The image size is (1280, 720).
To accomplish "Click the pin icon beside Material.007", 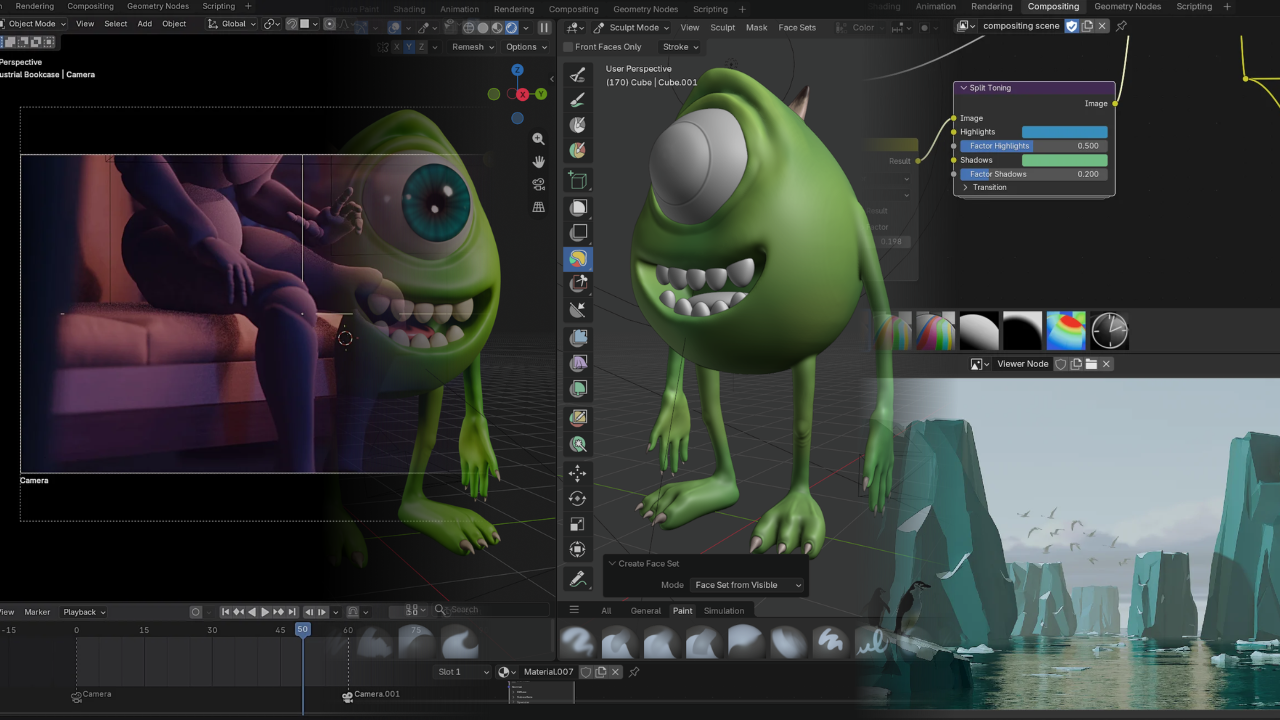I will click(x=633, y=672).
